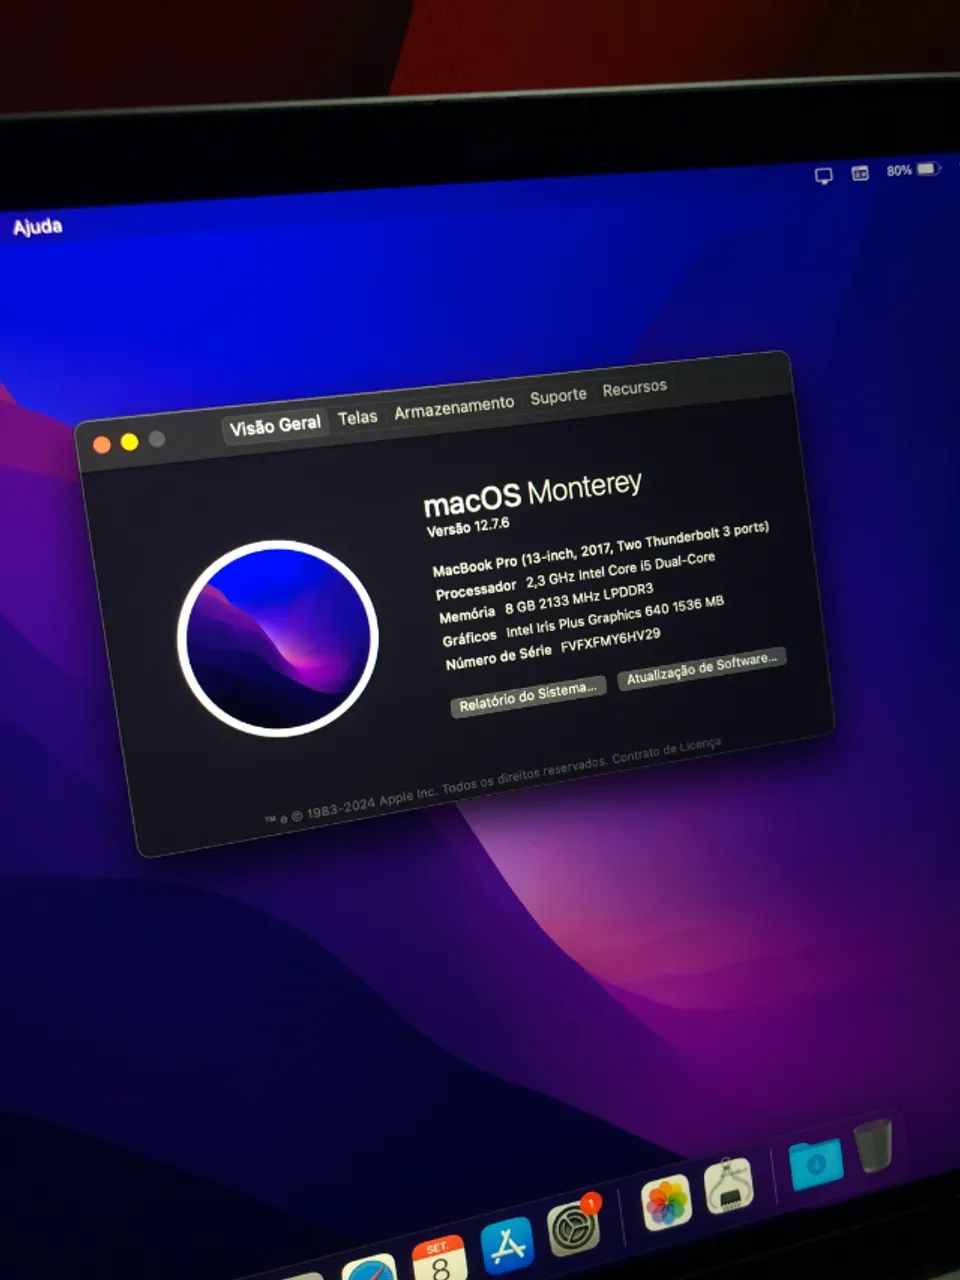Open the Recursos tab
This screenshot has width=960, height=1280.
pyautogui.click(x=634, y=388)
